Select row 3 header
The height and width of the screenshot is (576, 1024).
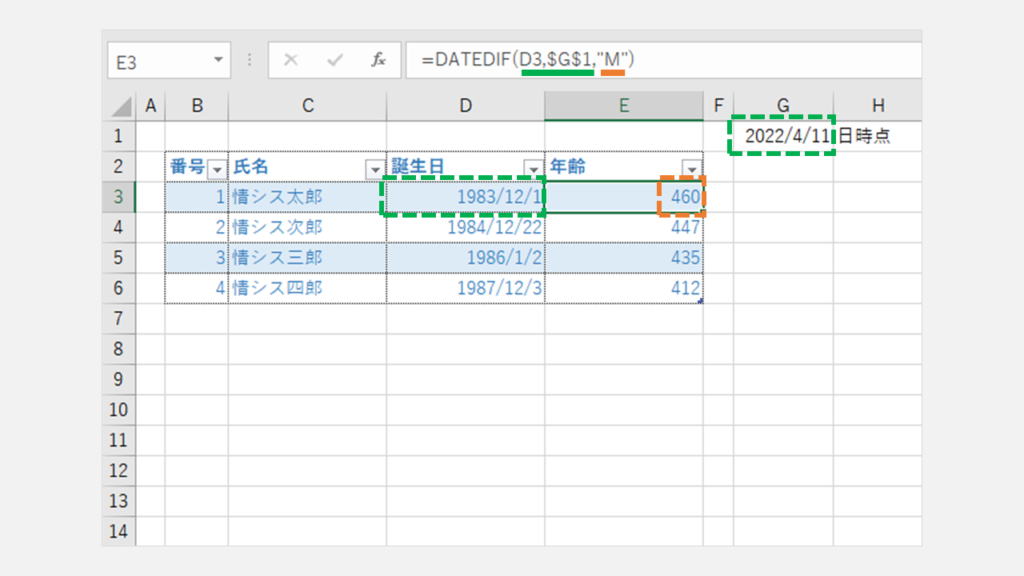tap(118, 197)
